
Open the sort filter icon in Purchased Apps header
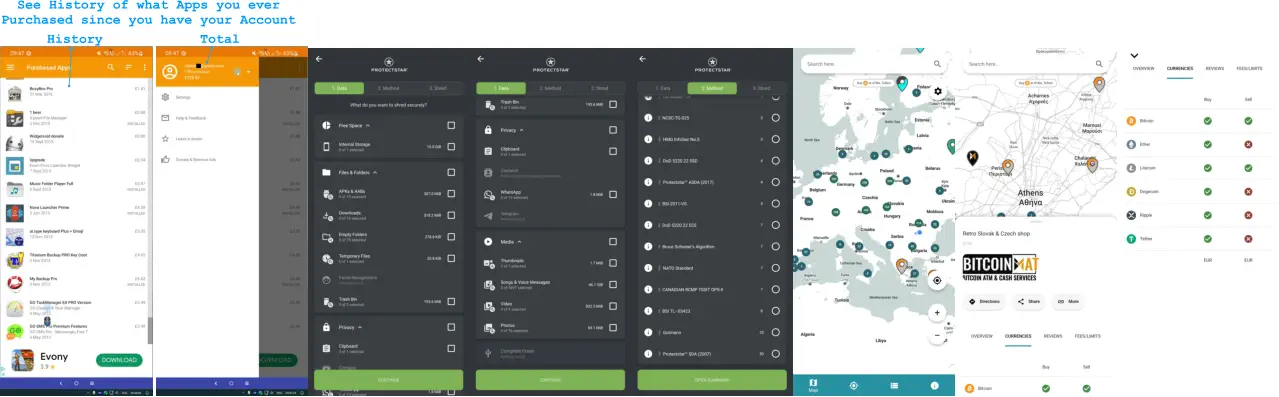[128, 67]
